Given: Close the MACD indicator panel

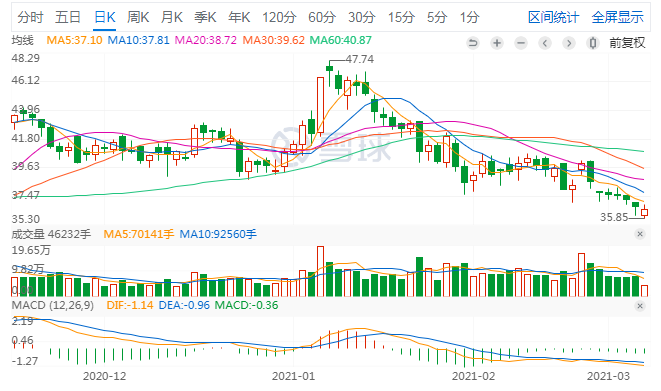Looking at the screenshot, I should tap(640, 306).
